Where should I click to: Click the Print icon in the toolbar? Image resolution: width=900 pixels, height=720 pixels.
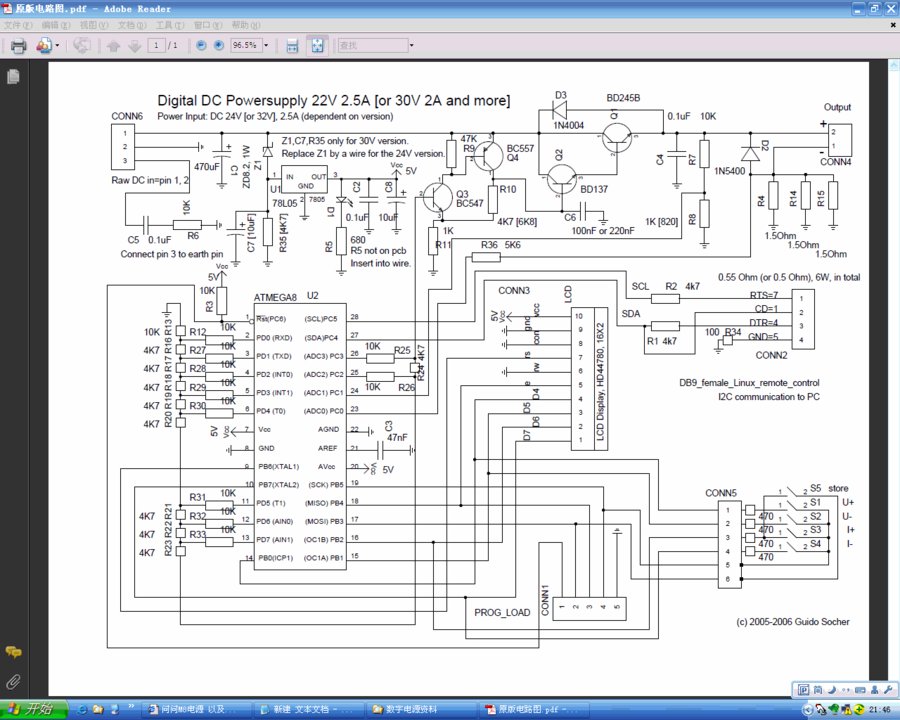(18, 45)
